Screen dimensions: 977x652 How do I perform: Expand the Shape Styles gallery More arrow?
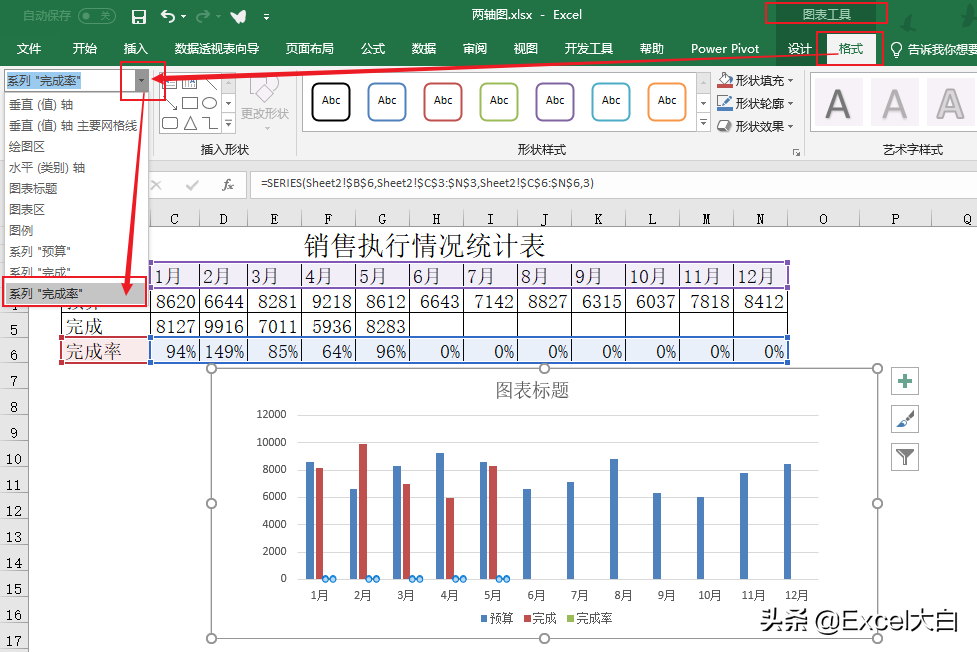[x=703, y=123]
